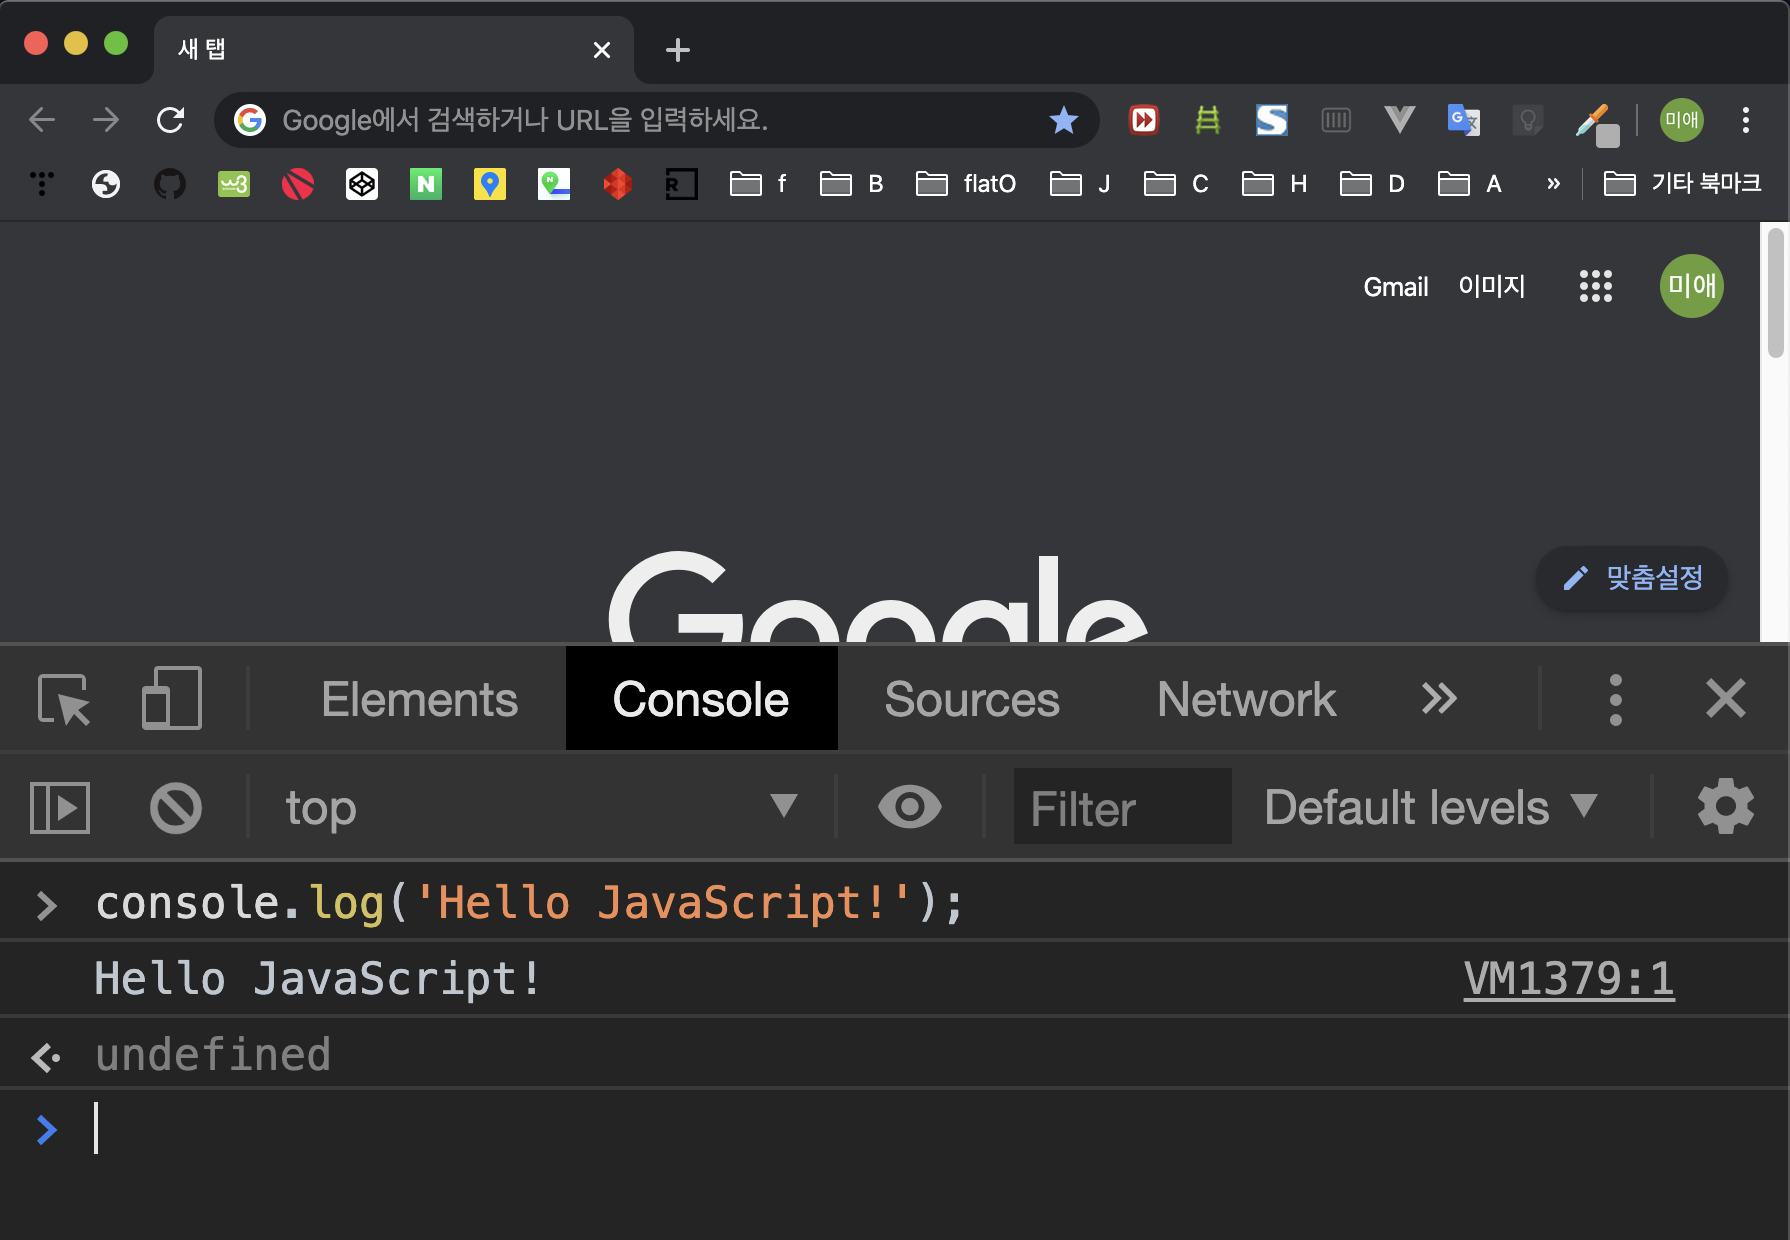This screenshot has width=1790, height=1240.
Task: Open the live expression eye icon
Action: tap(909, 807)
